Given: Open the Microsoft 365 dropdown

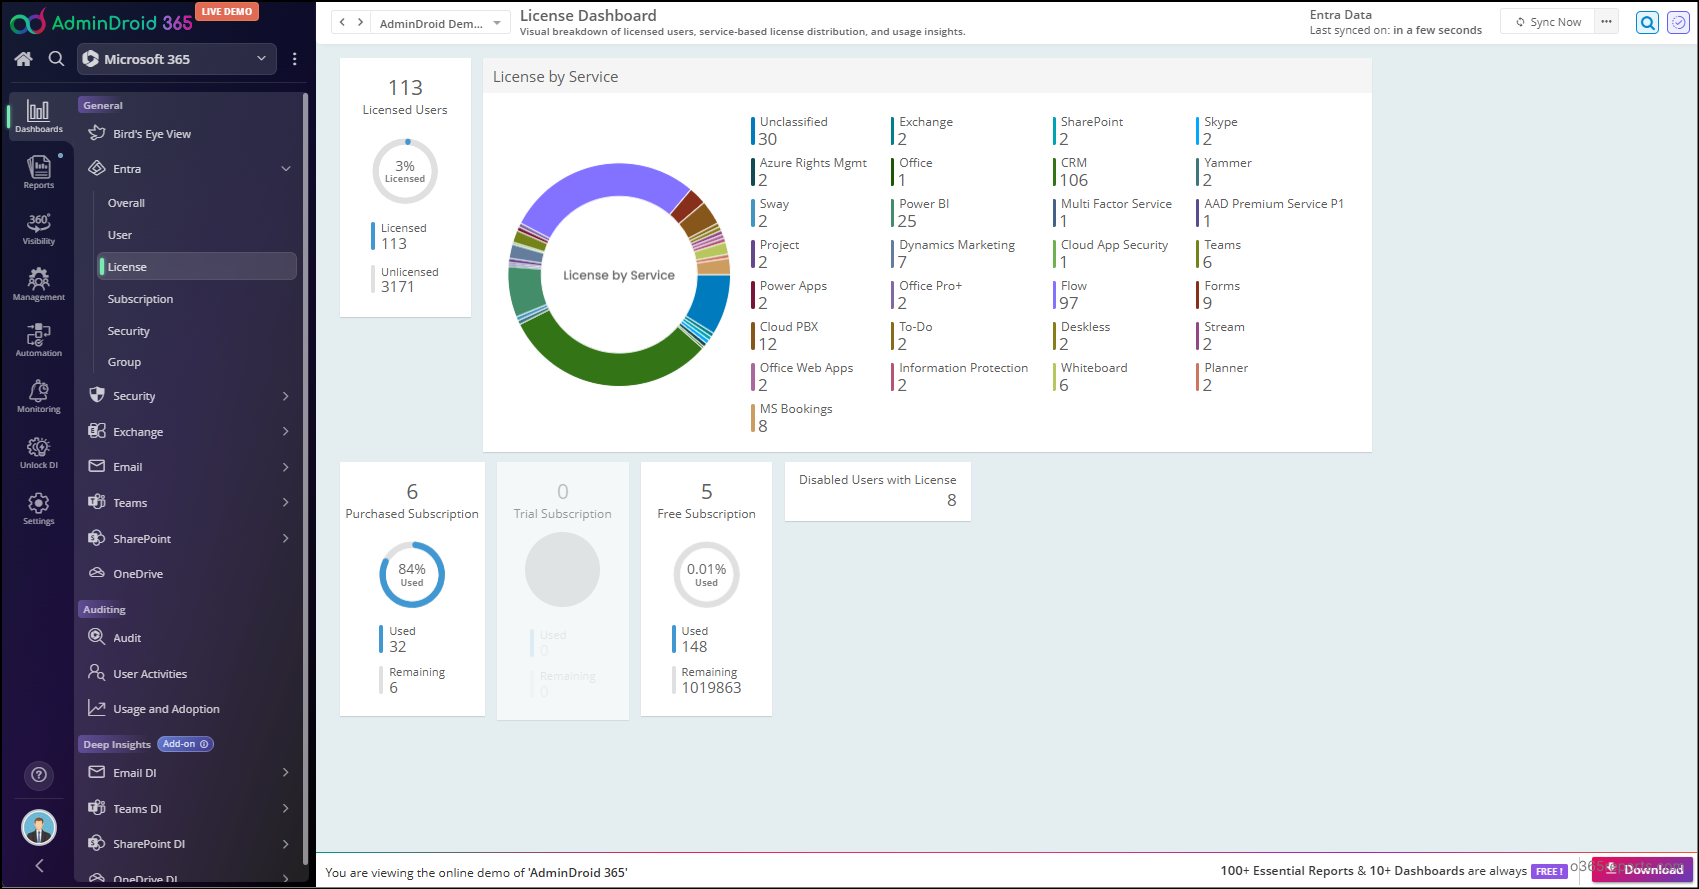Looking at the screenshot, I should tap(176, 59).
